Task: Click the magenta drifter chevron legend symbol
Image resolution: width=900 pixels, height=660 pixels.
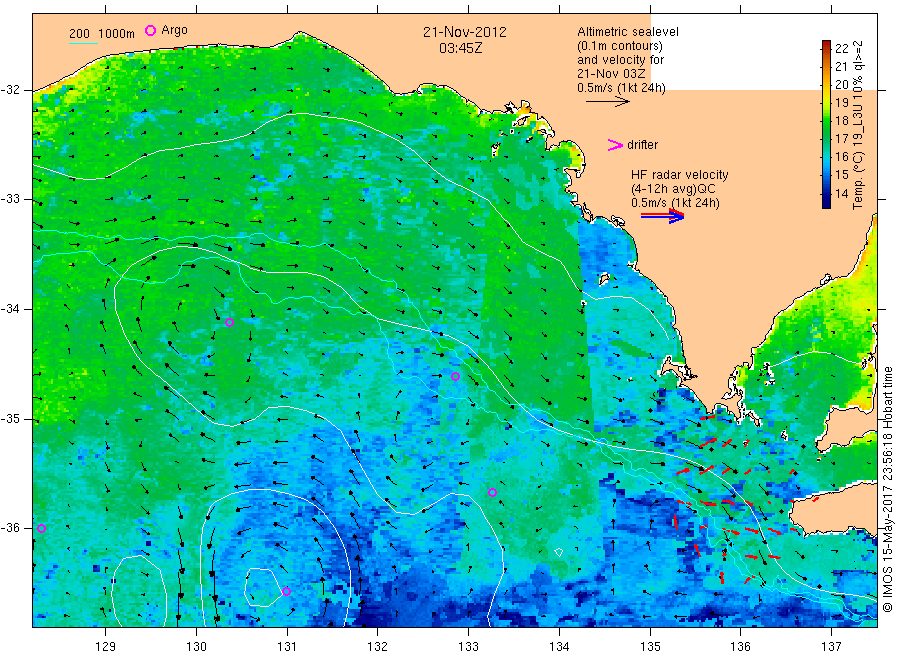Action: point(615,145)
